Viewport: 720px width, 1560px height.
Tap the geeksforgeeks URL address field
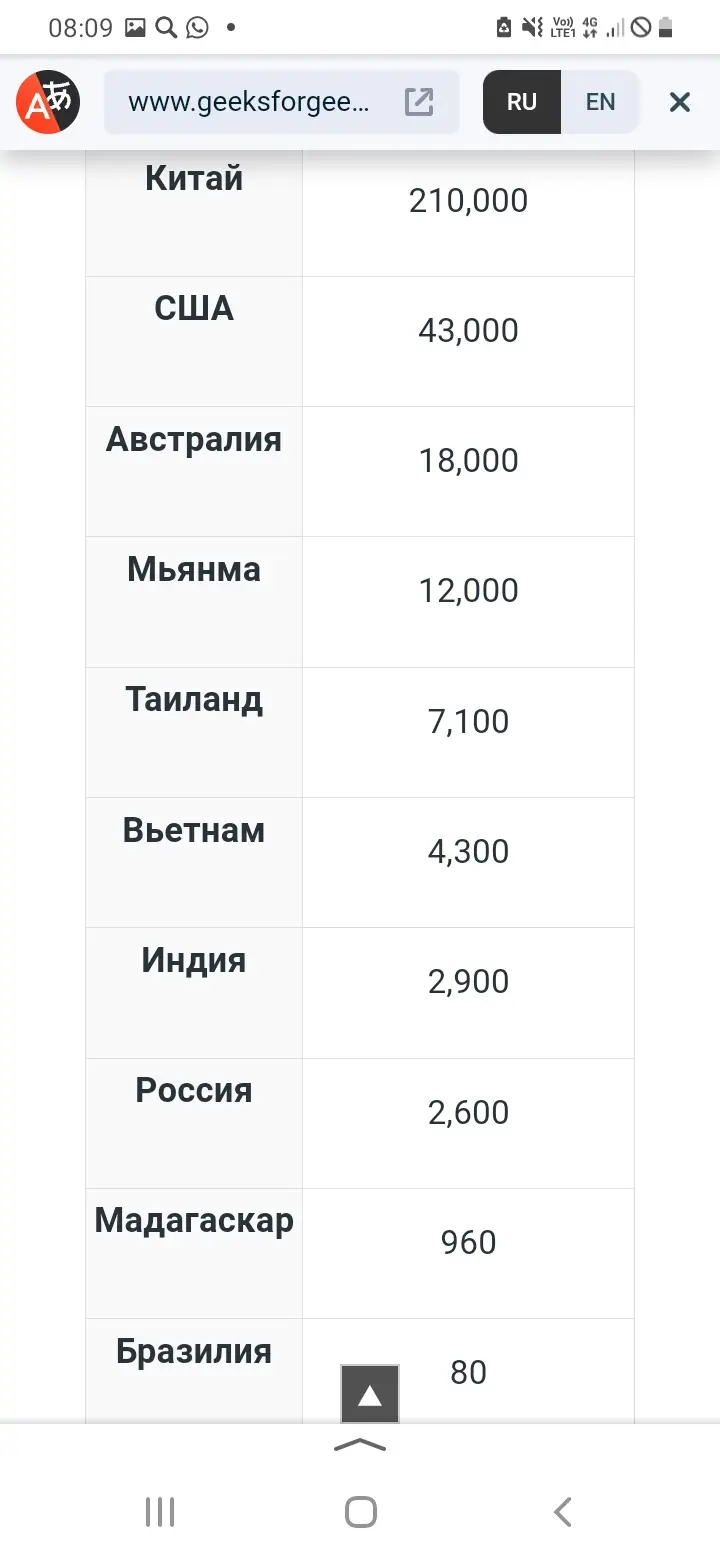[250, 102]
